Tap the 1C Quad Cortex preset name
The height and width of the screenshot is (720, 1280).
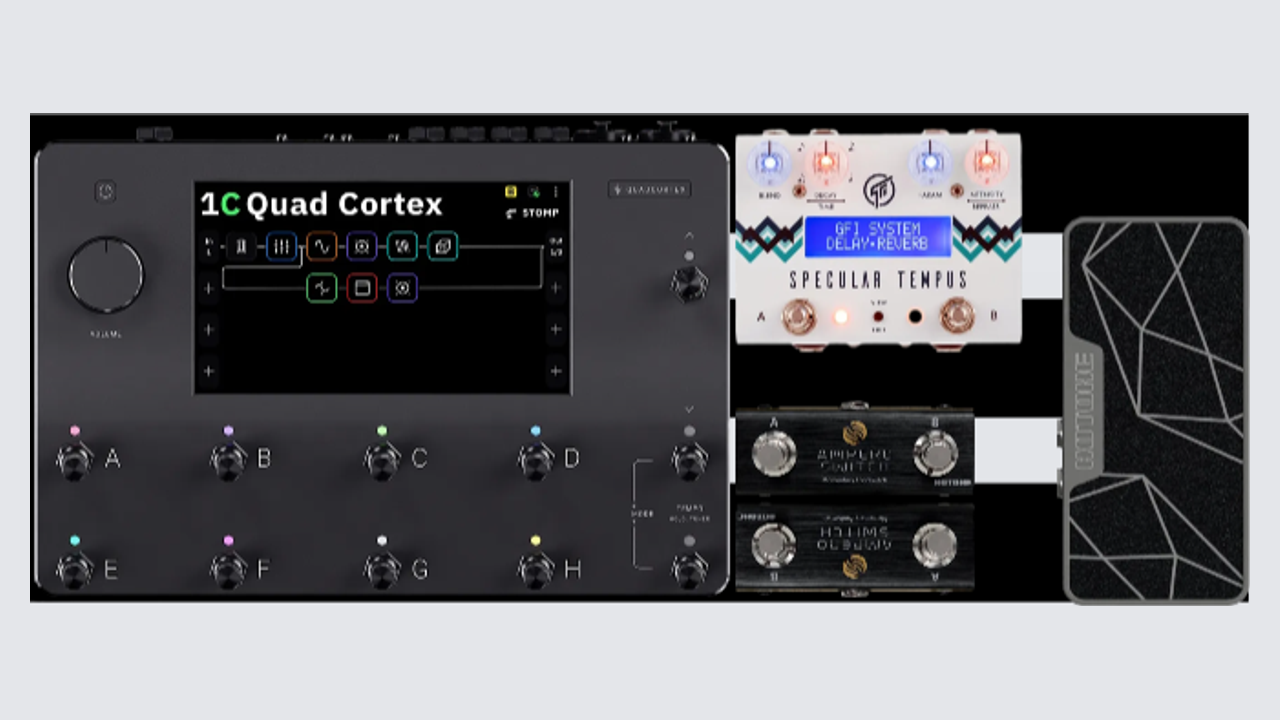(321, 204)
